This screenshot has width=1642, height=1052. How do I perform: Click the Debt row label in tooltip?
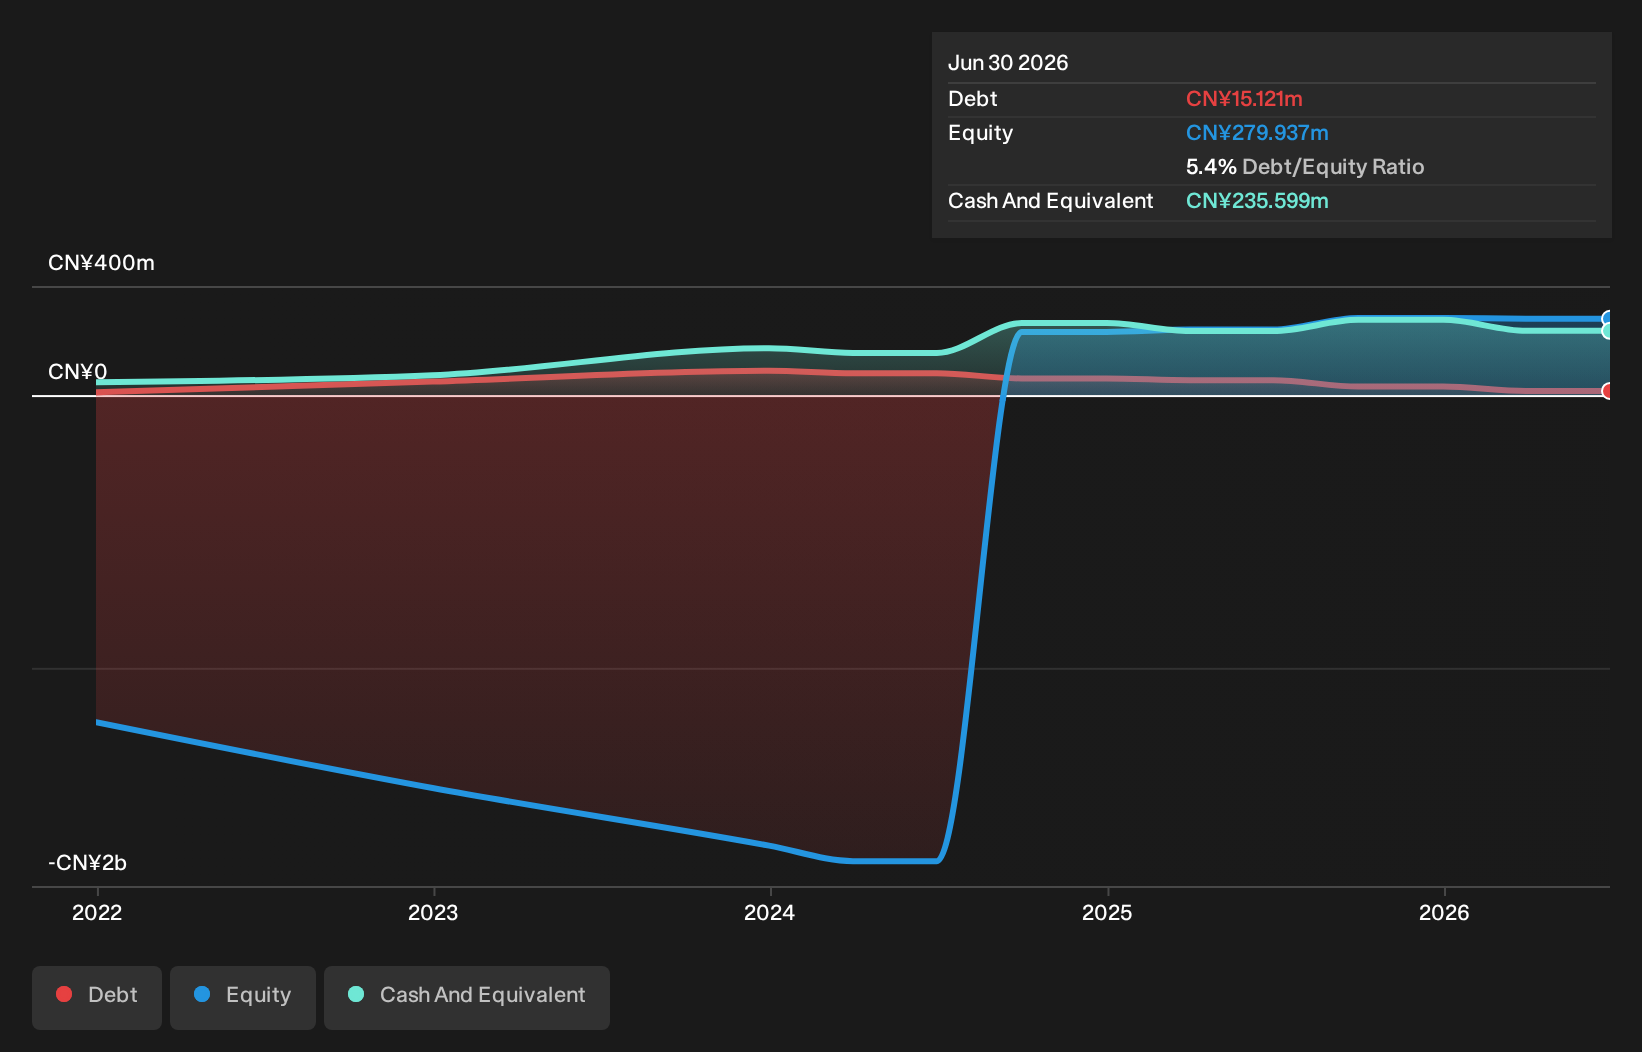(973, 99)
